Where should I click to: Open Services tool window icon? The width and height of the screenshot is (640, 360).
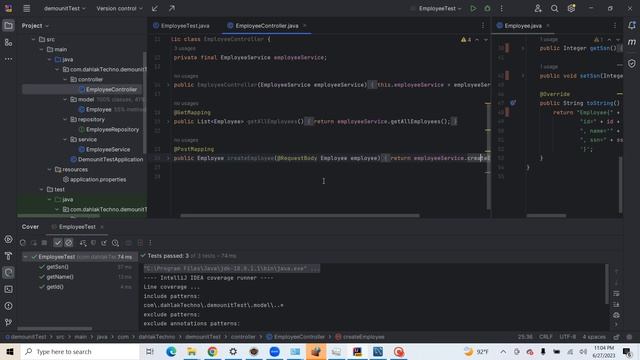click(x=8, y=239)
